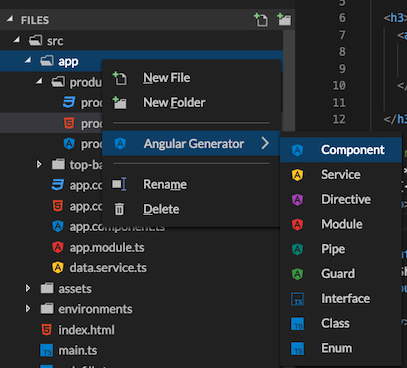This screenshot has width=407, height=368.
Task: Click editor line number 6
Action: [x=342, y=18]
